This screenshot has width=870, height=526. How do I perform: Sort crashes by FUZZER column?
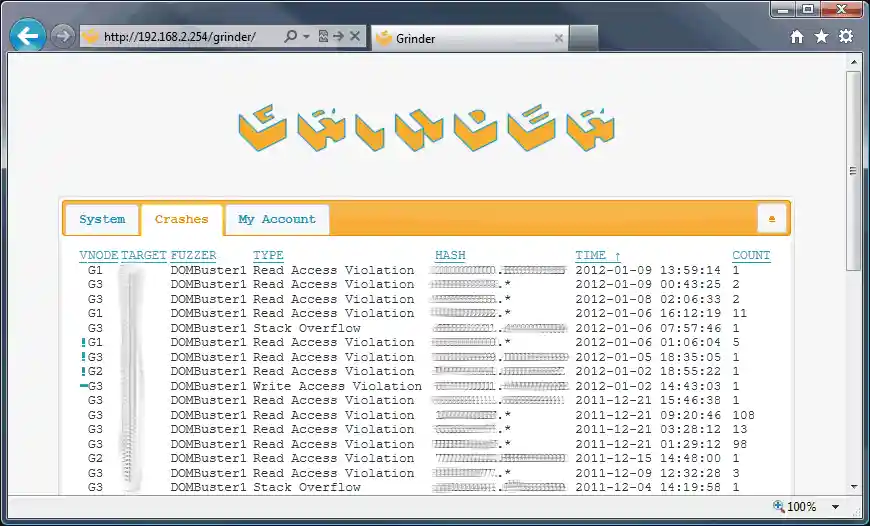pos(193,255)
